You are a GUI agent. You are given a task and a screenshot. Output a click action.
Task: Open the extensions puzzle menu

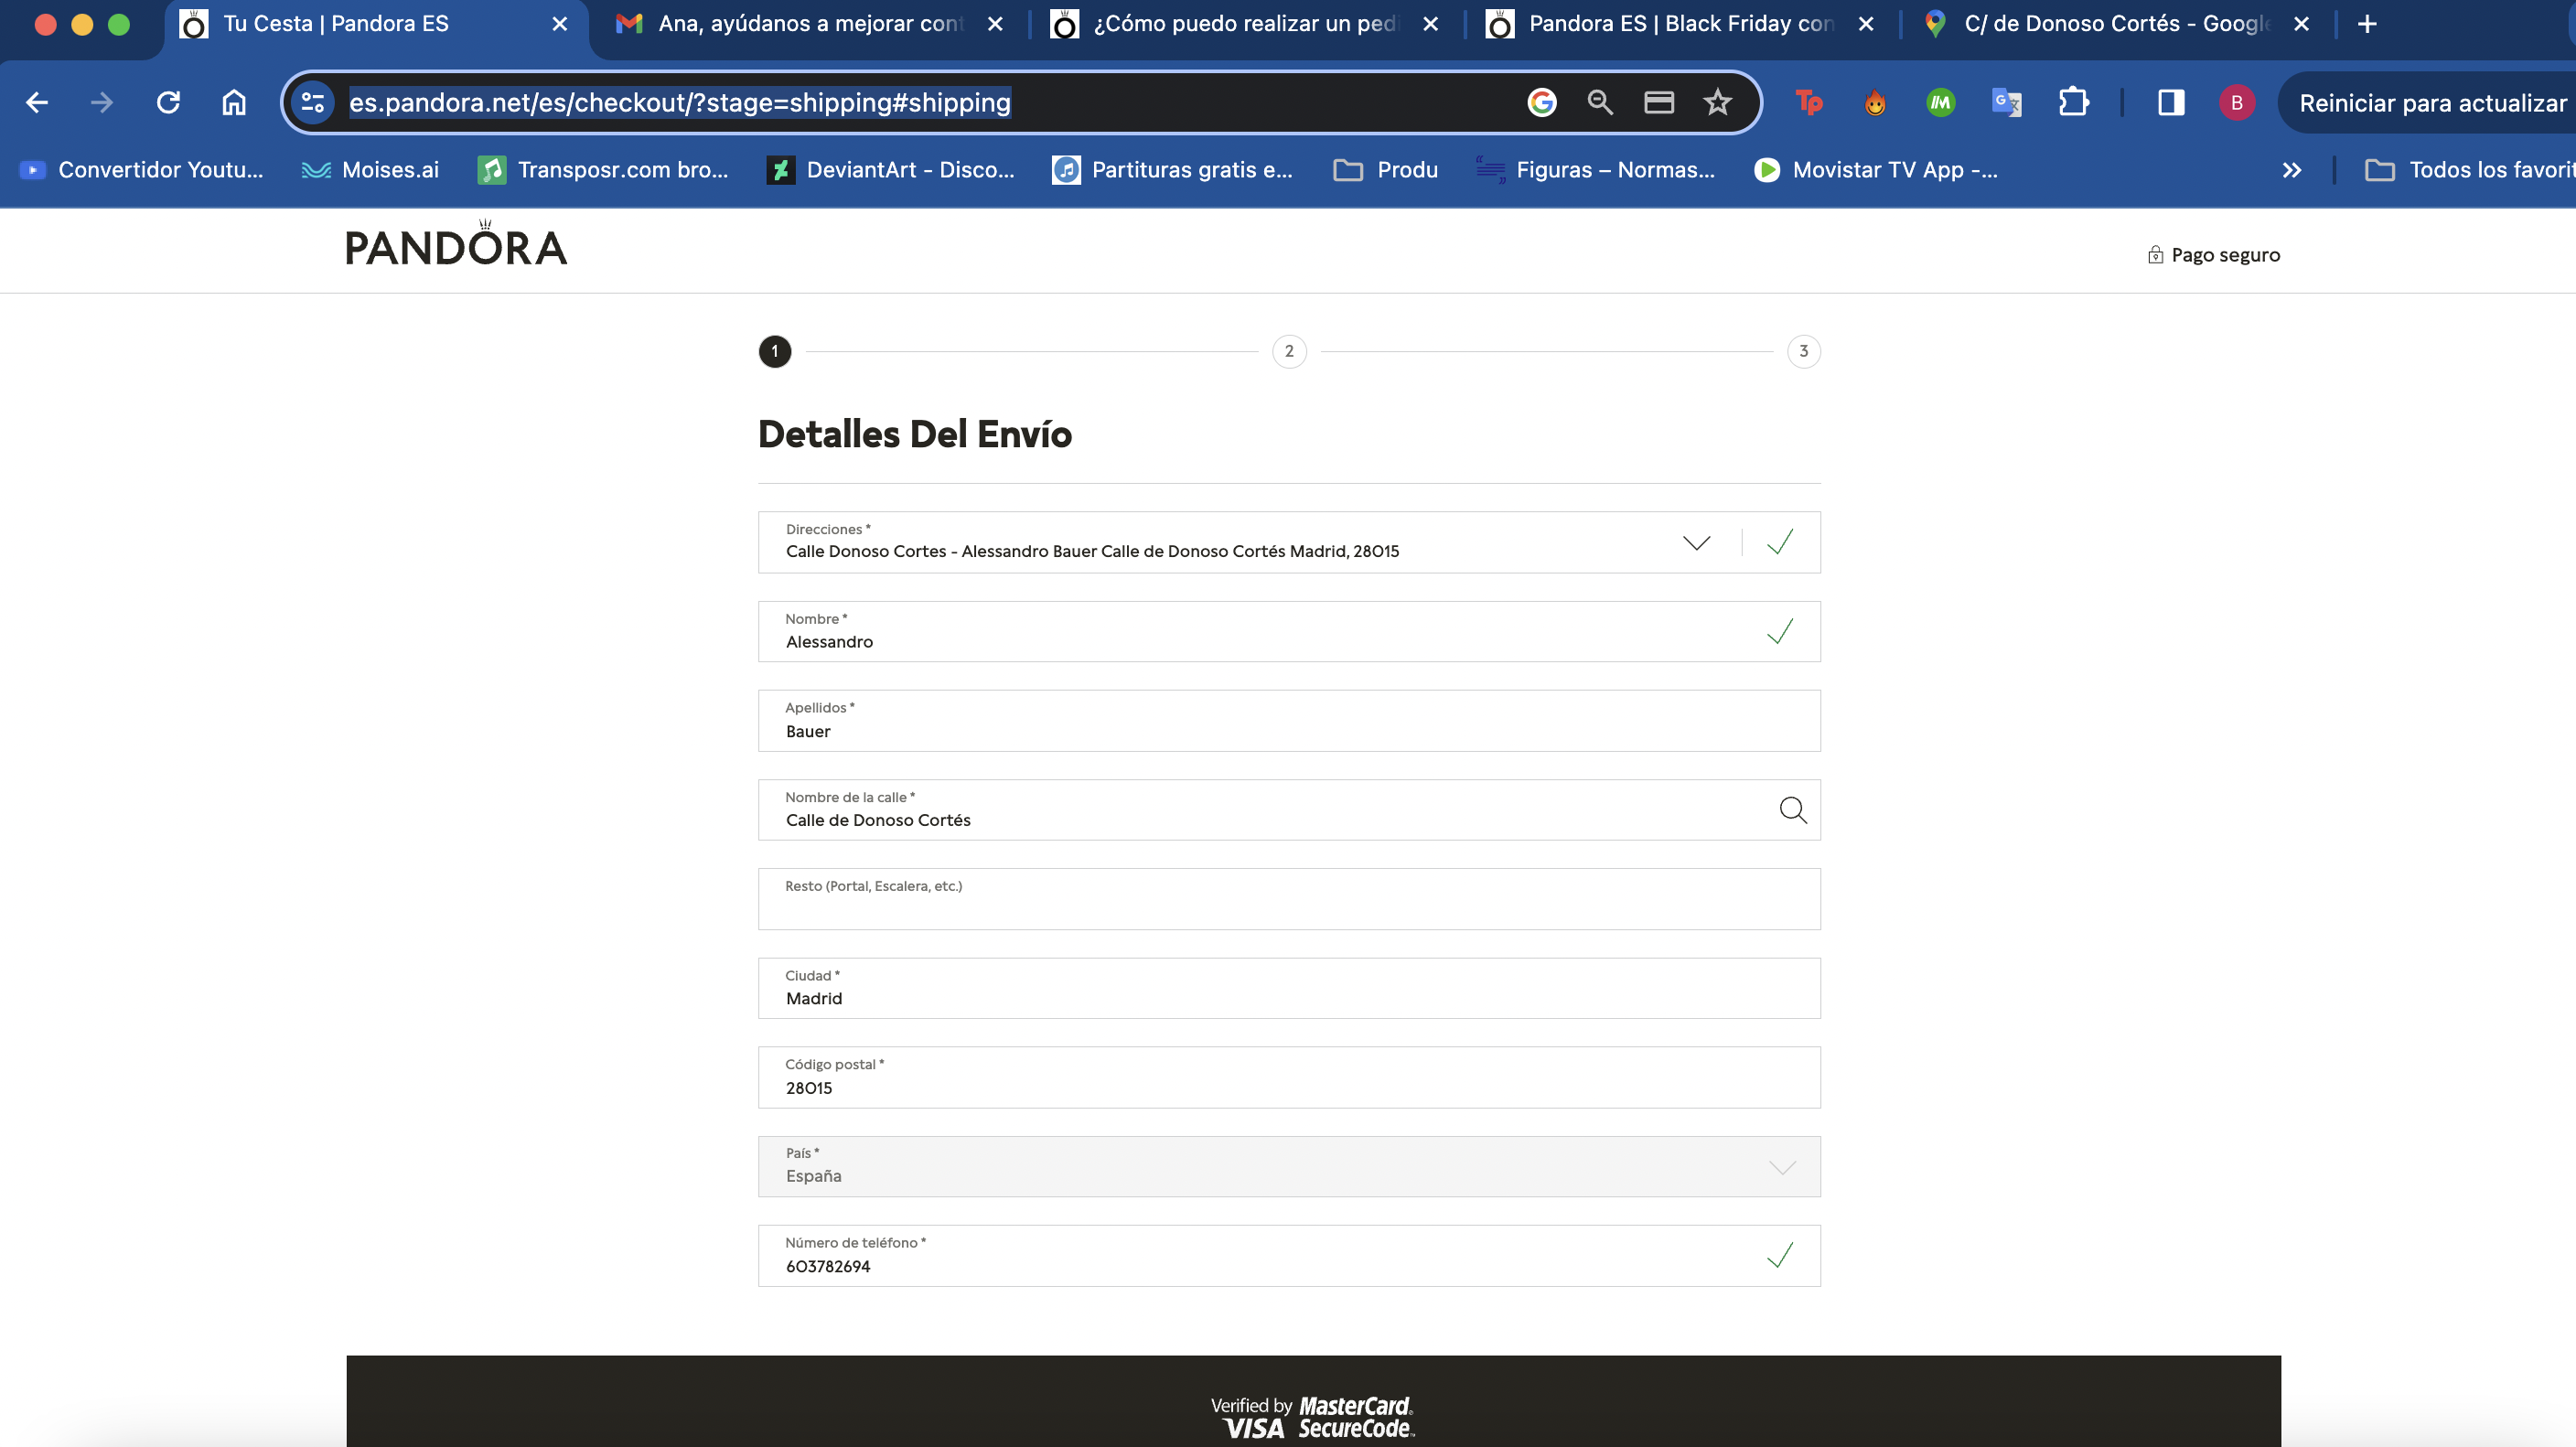click(x=2073, y=102)
